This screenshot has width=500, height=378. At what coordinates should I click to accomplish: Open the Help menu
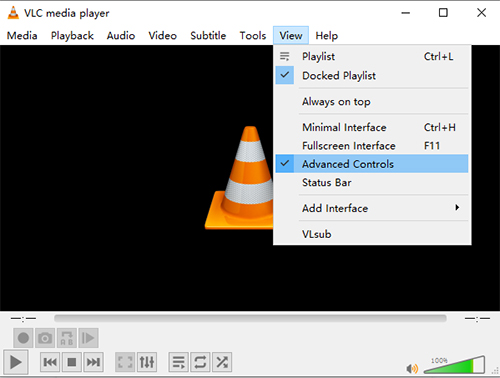[x=327, y=36]
